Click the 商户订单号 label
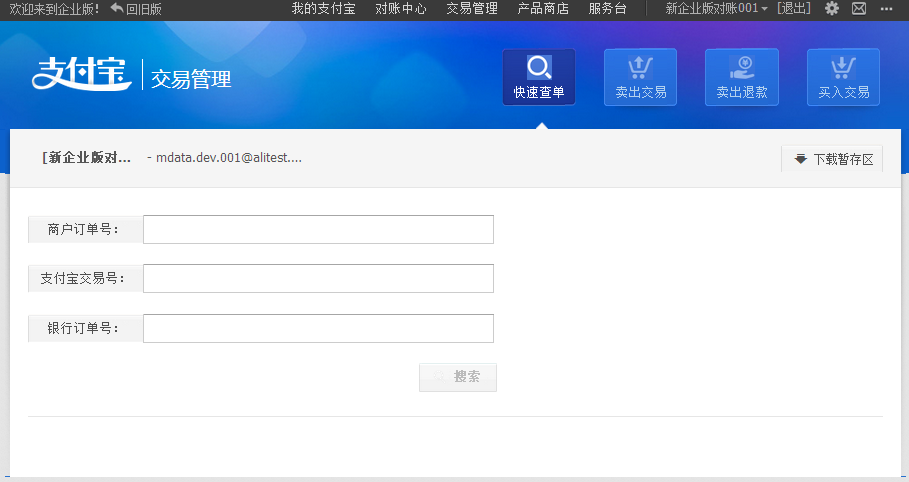The width and height of the screenshot is (909, 482). (83, 230)
